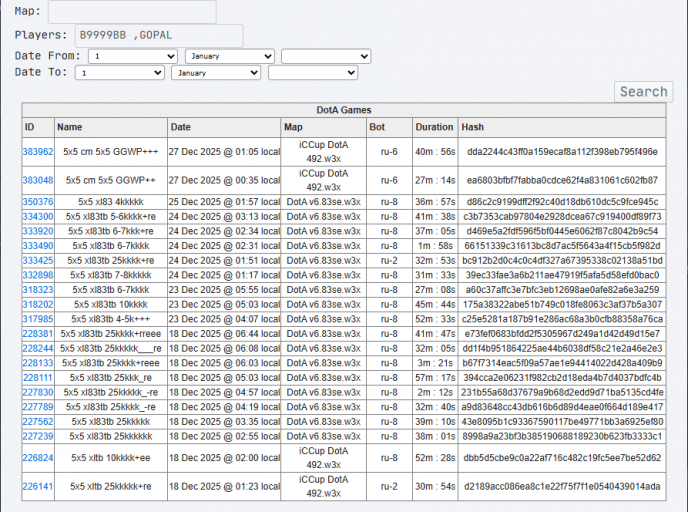Open game ID 226141 link
This screenshot has width=688, height=512.
(38, 487)
